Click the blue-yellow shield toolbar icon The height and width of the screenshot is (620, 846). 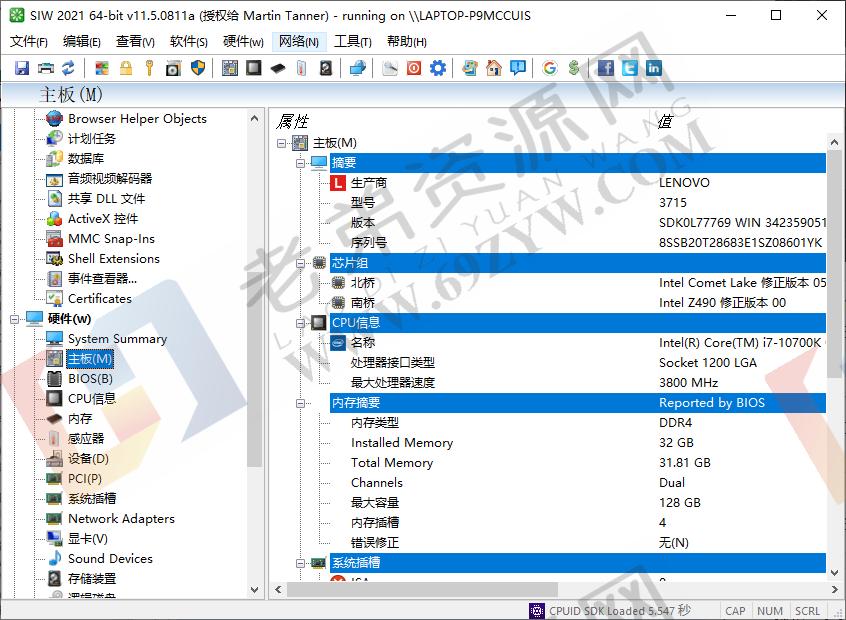pyautogui.click(x=198, y=68)
